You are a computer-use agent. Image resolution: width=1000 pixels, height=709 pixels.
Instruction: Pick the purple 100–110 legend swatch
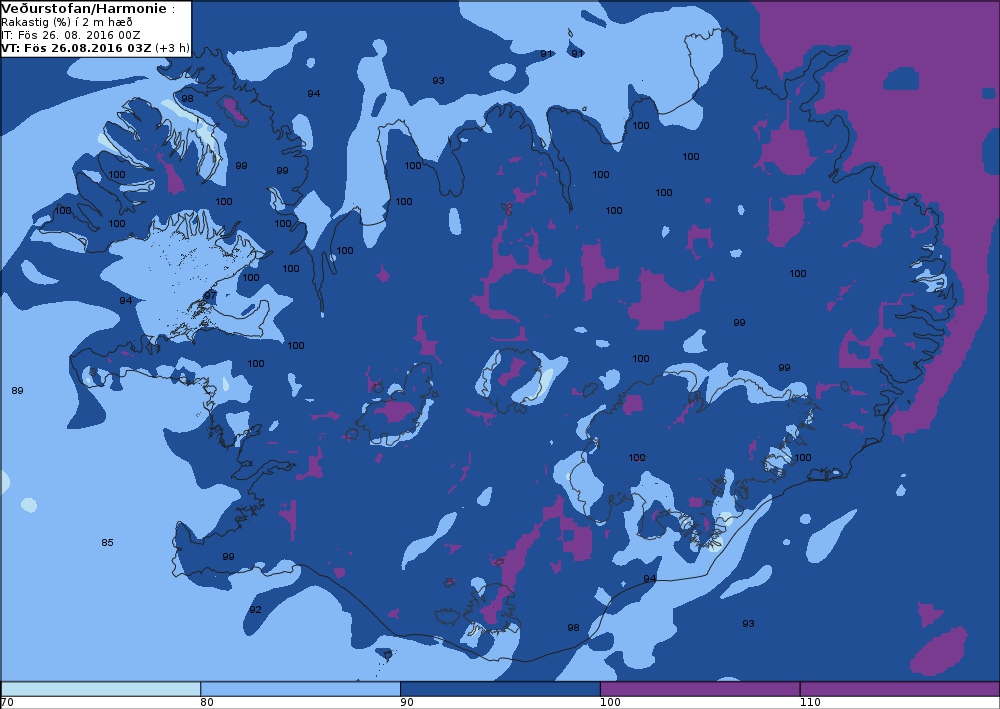point(700,689)
